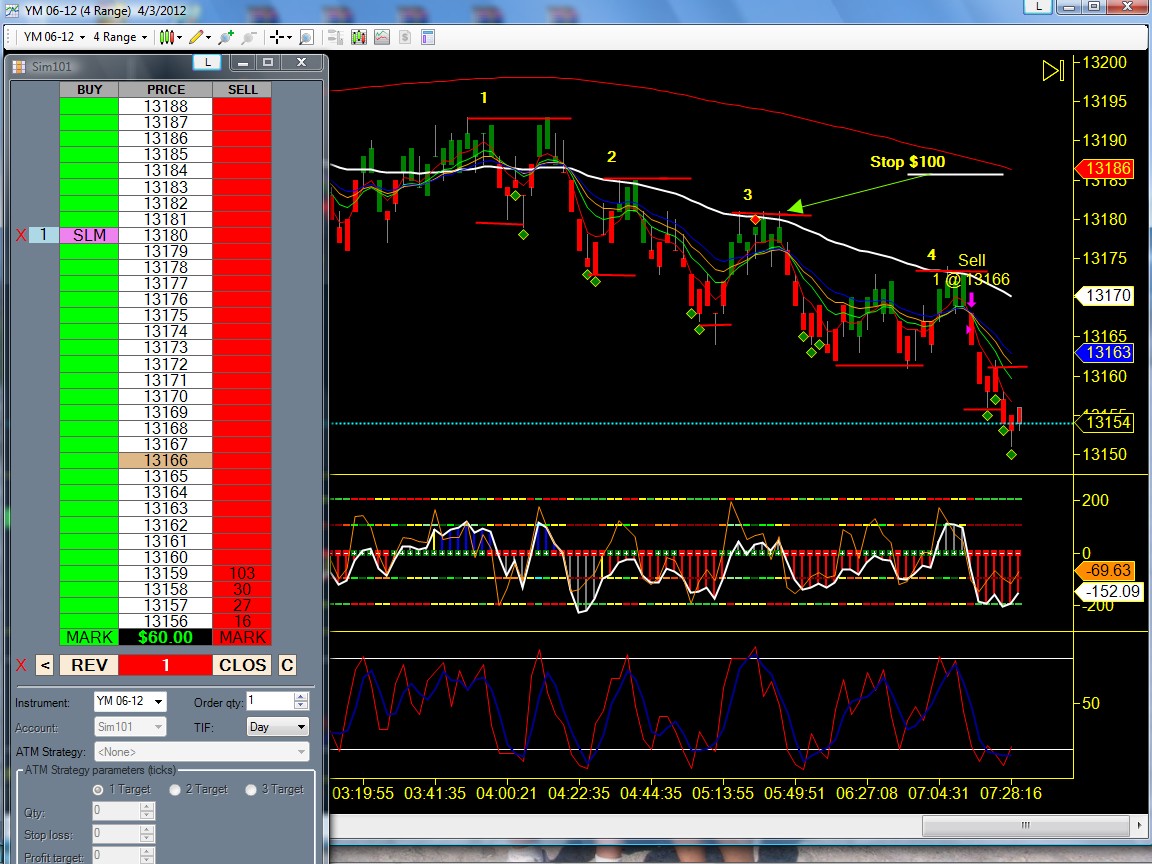This screenshot has height=864, width=1152.
Task: Click the red MARK sell button
Action: (242, 637)
